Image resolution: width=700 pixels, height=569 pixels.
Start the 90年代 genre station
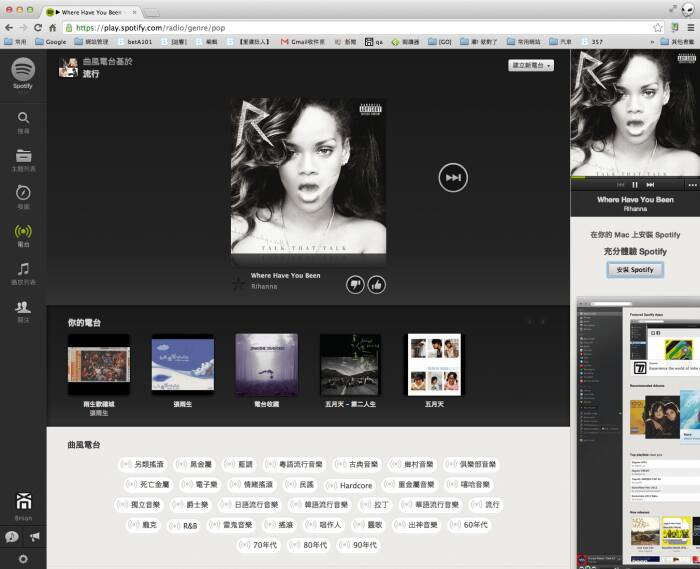pyautogui.click(x=359, y=545)
